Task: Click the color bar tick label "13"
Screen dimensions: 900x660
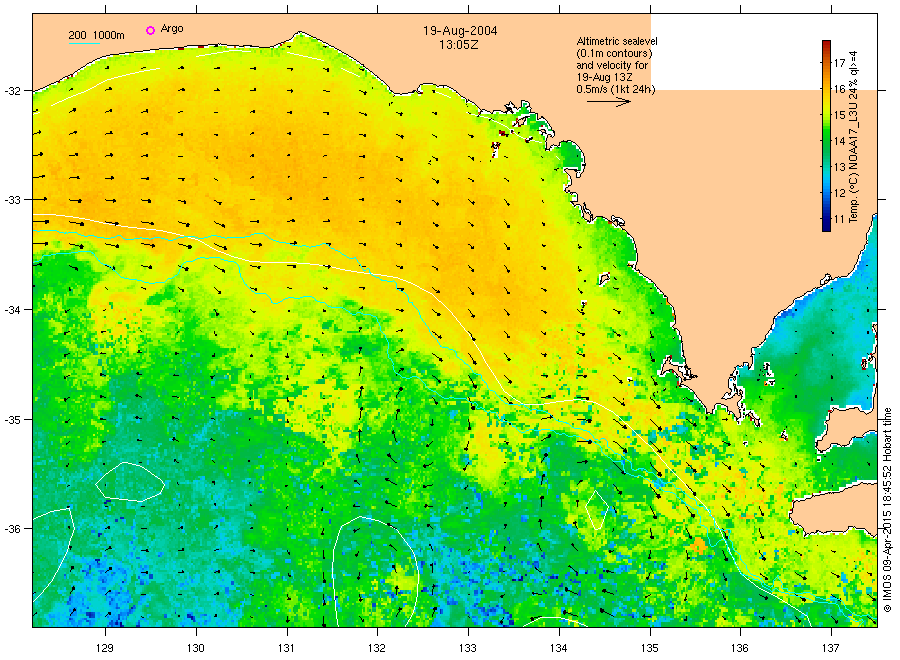Action: click(x=839, y=167)
